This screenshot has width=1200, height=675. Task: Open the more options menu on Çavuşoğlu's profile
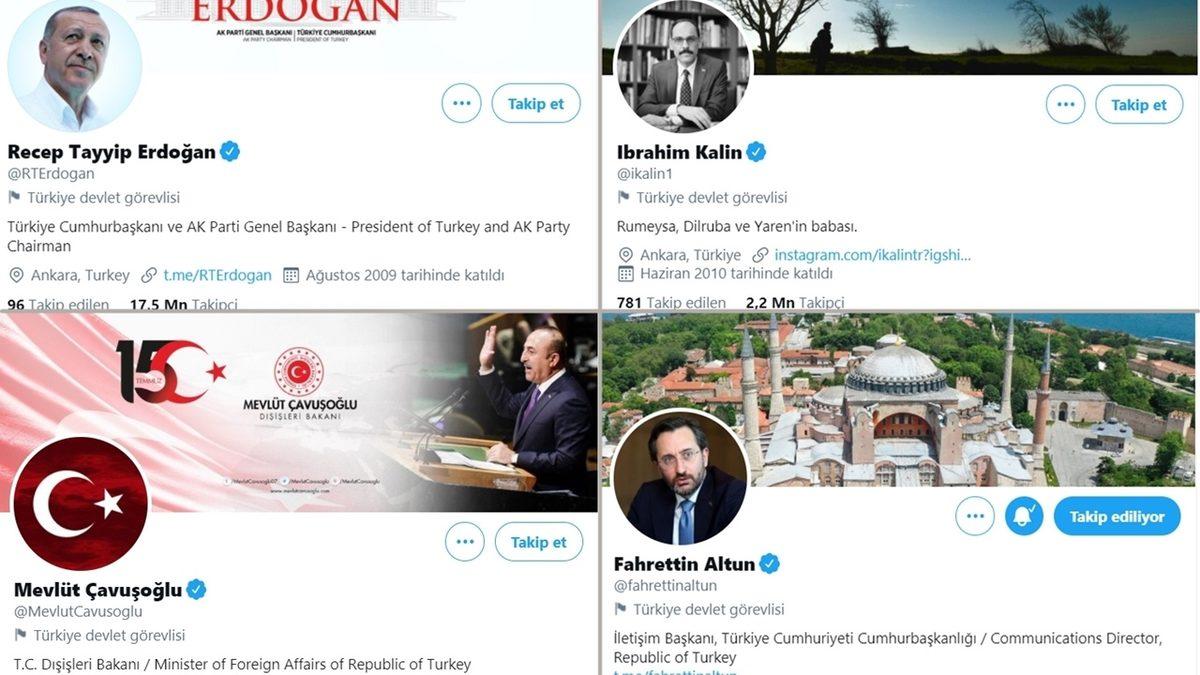(x=464, y=541)
